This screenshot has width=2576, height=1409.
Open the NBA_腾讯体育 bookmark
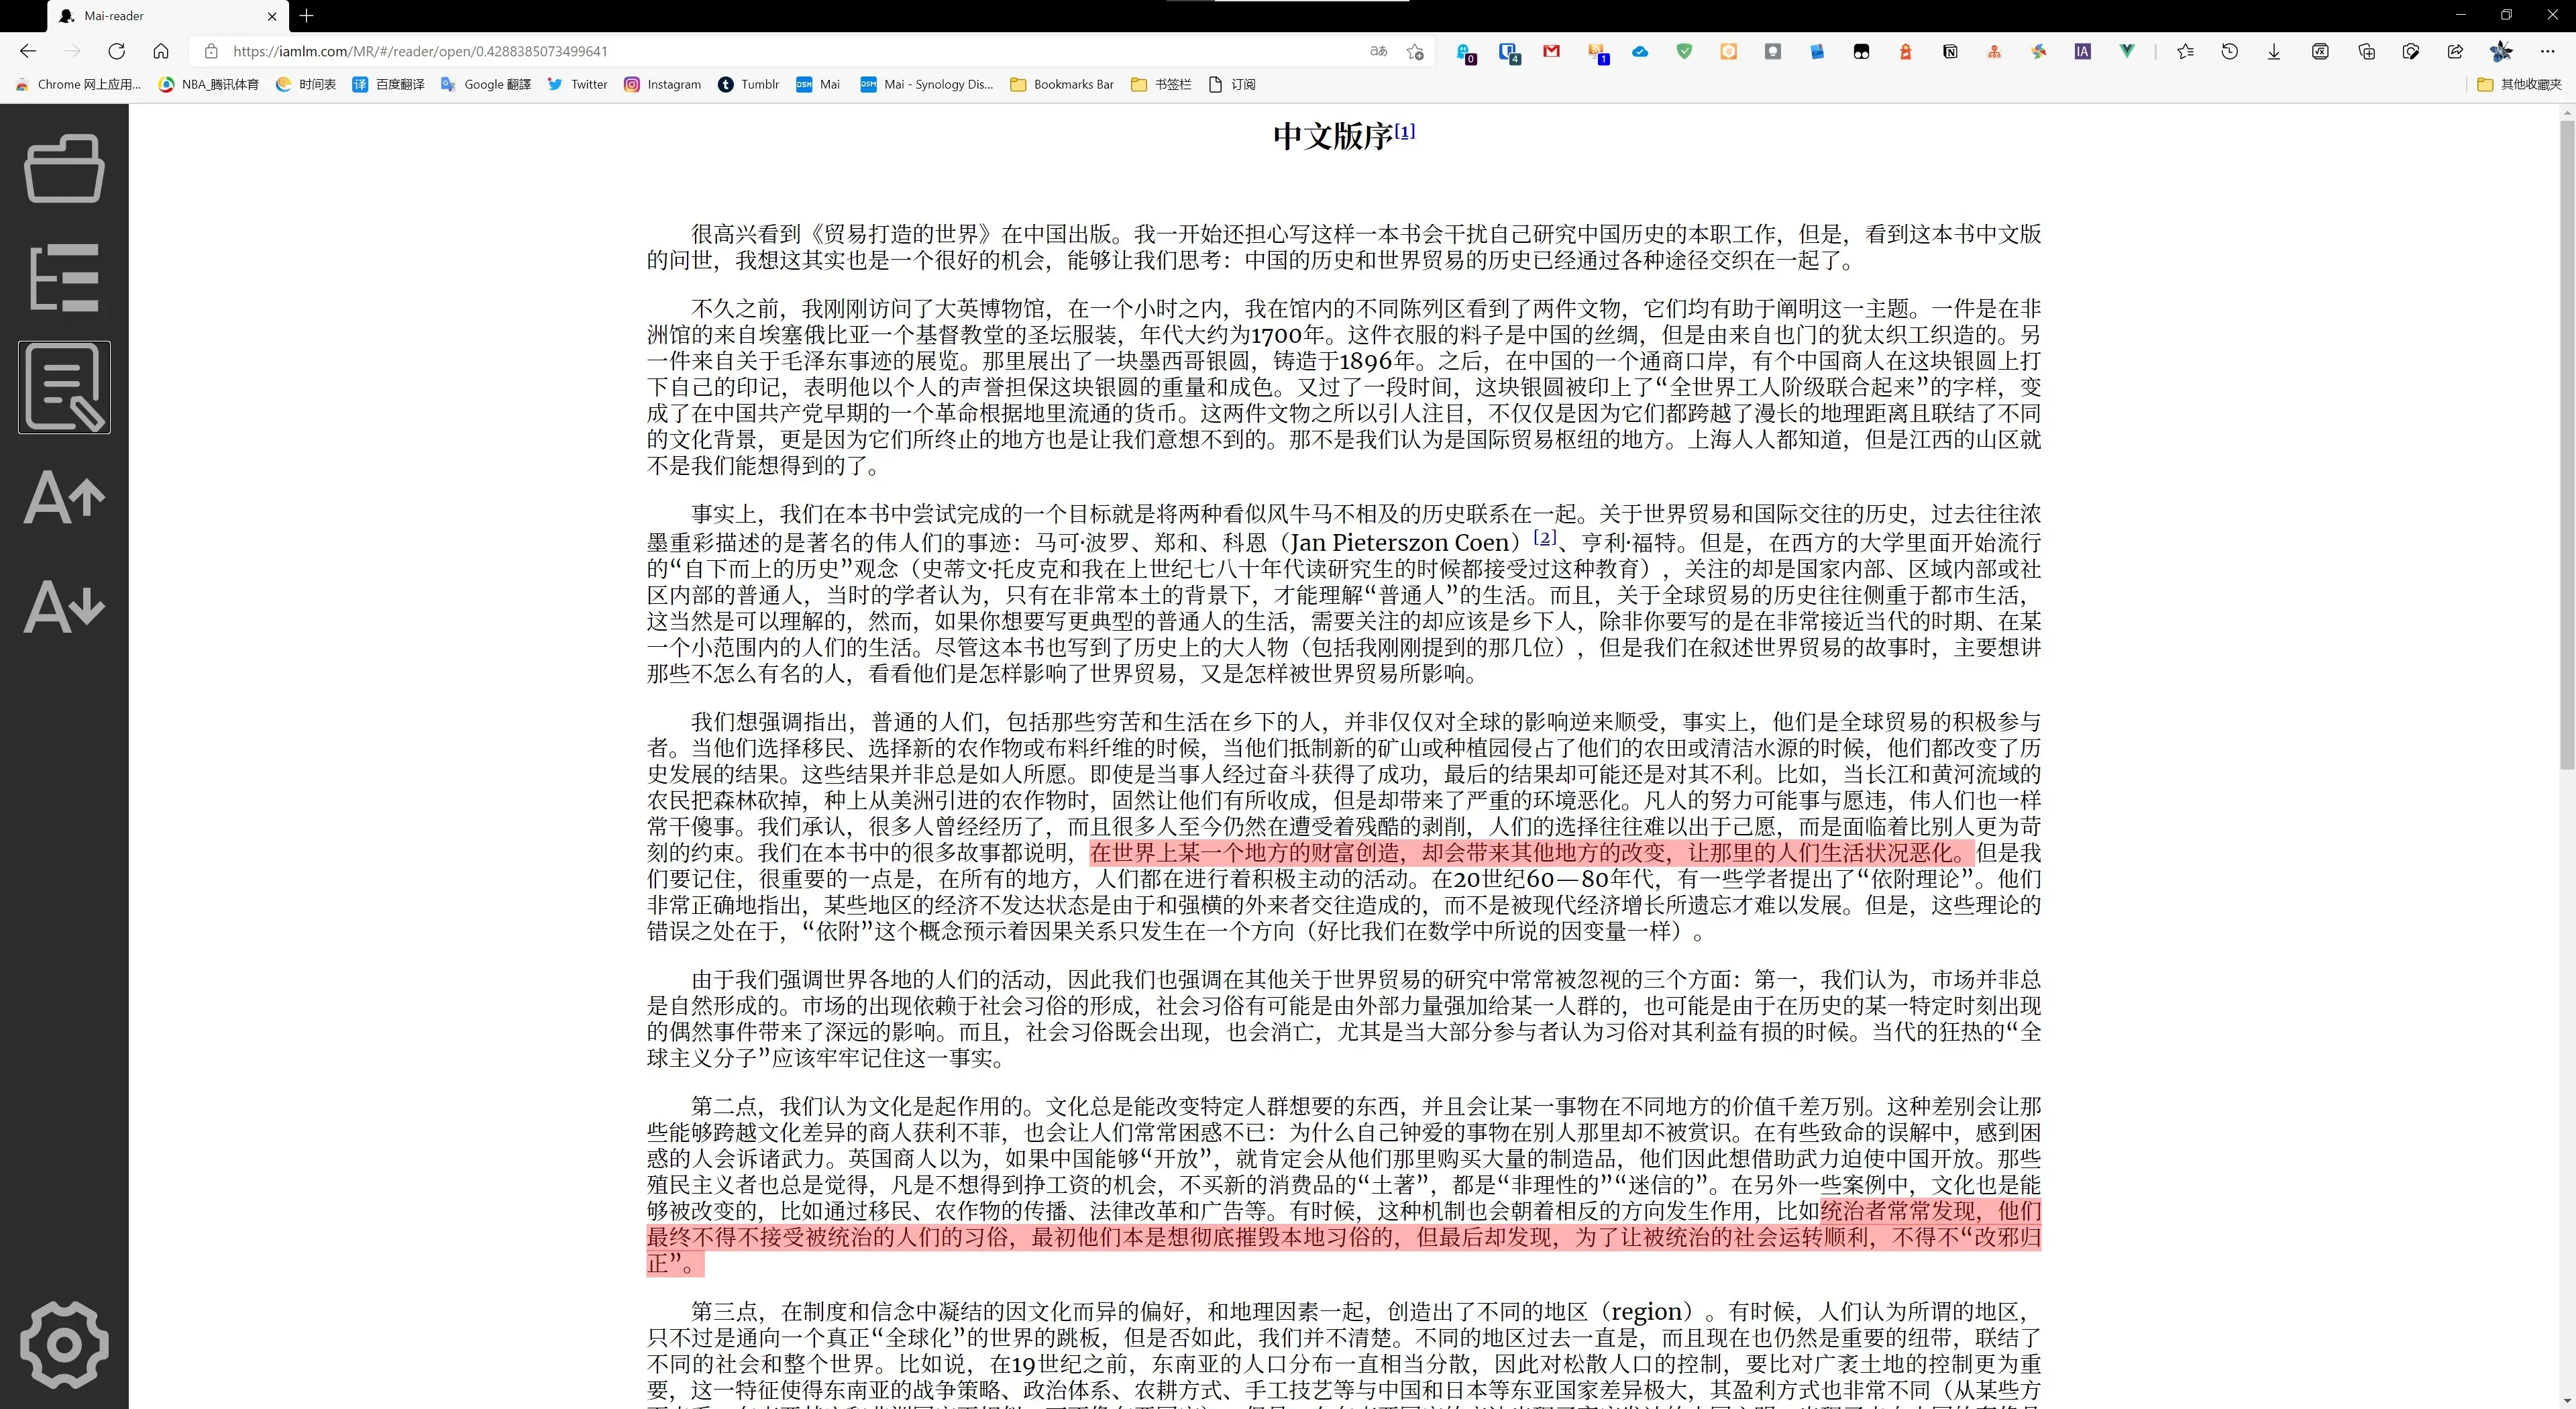coord(209,84)
